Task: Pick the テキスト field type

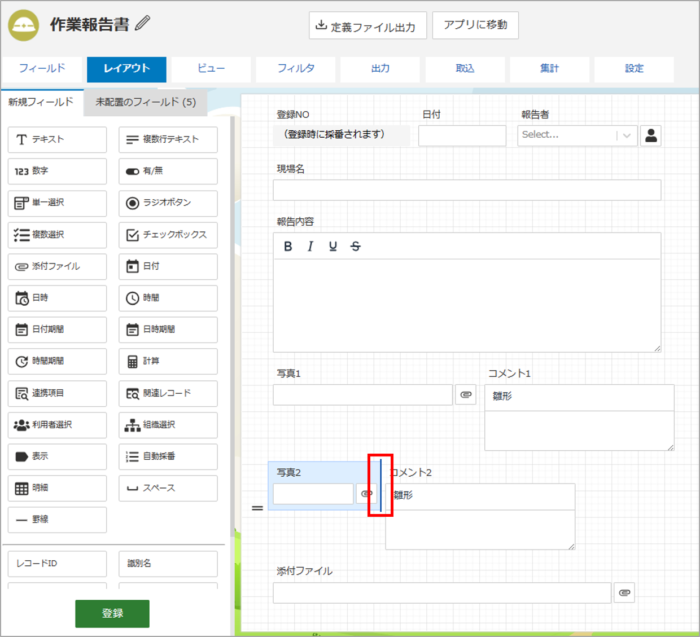Action: [x=57, y=140]
